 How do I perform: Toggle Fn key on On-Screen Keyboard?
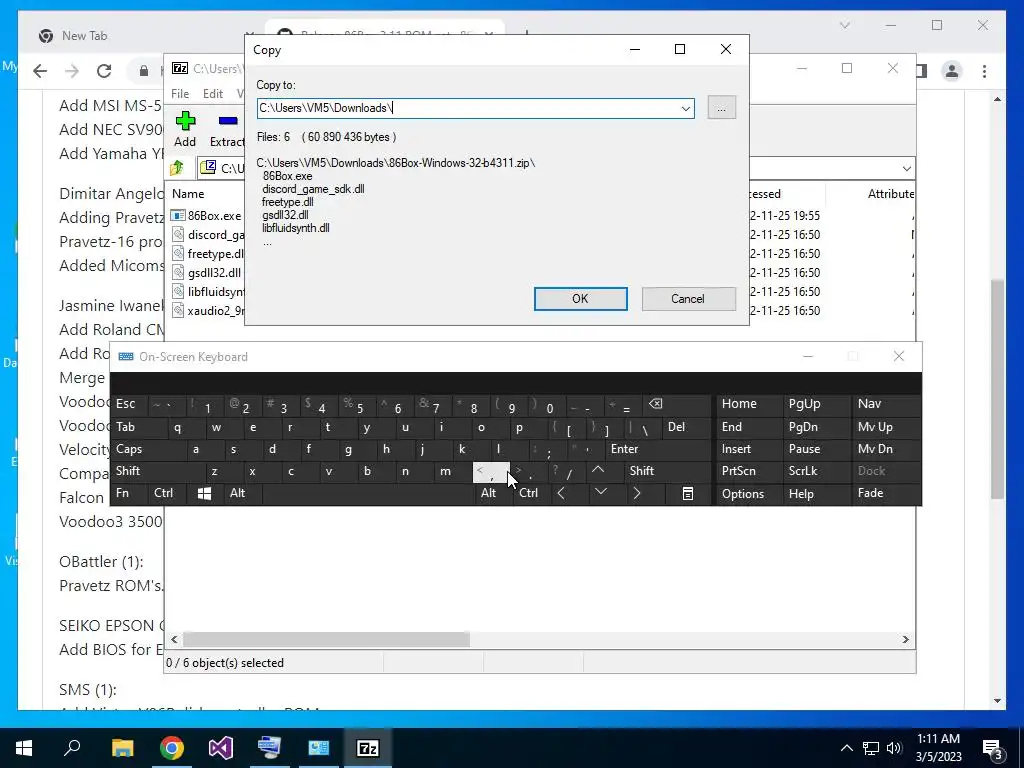click(122, 494)
